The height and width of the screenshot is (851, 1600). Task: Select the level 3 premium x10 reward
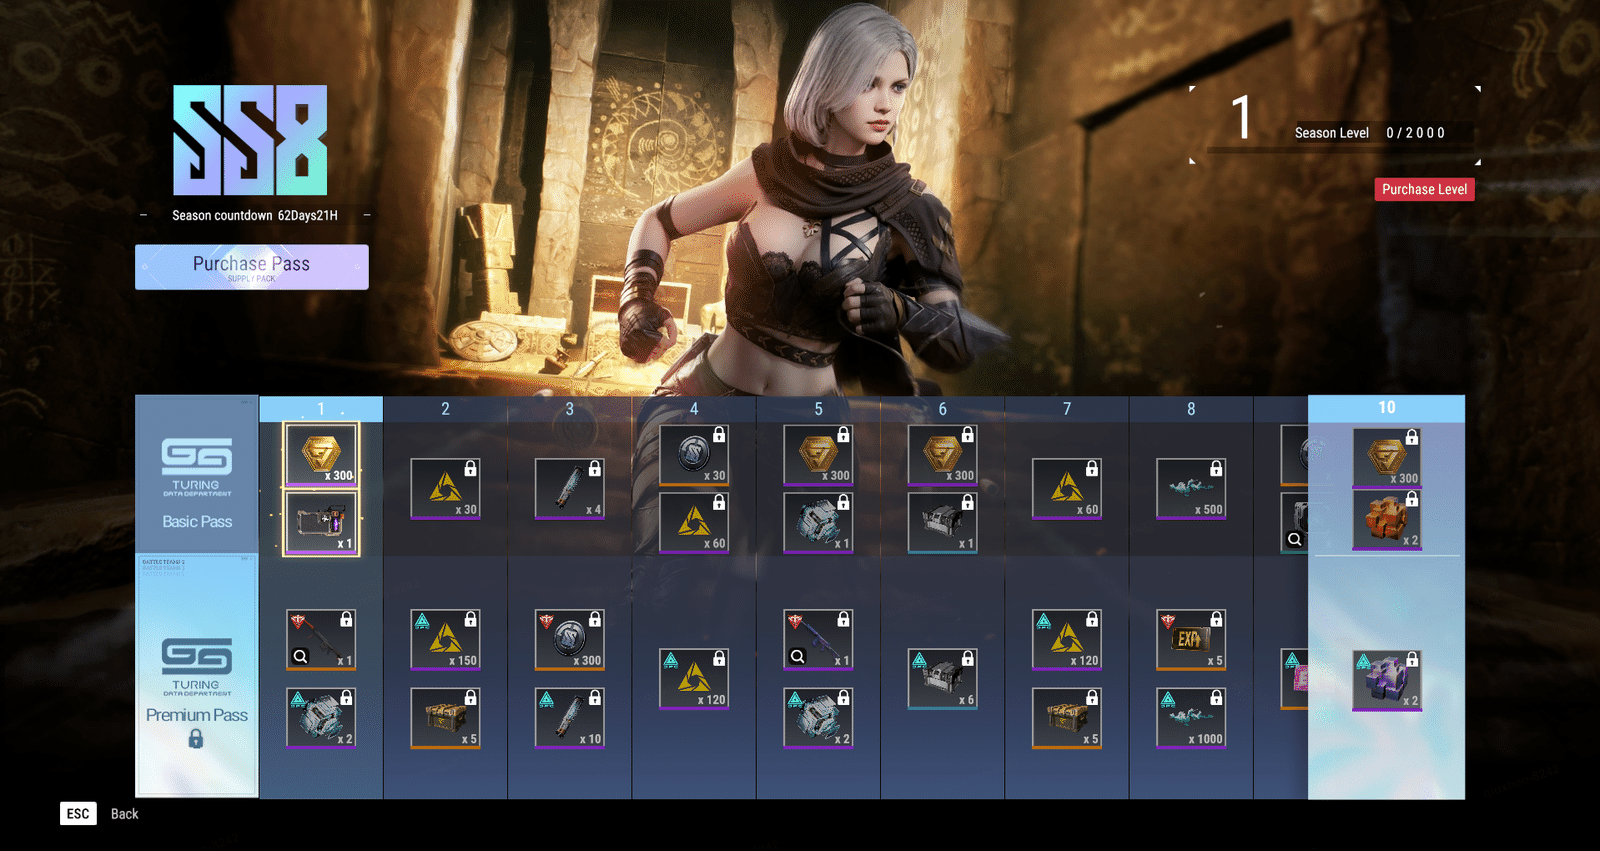[x=570, y=718]
